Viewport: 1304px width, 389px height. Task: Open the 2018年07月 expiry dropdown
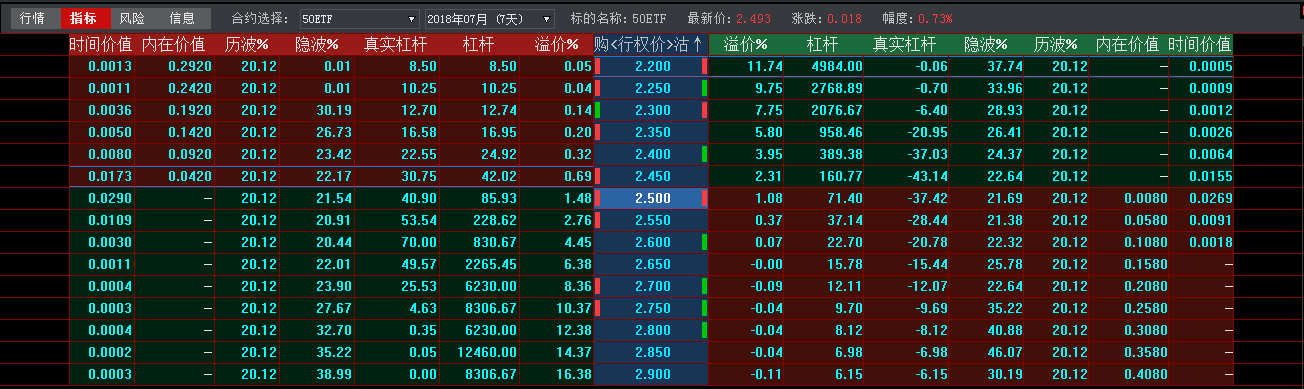tap(489, 18)
